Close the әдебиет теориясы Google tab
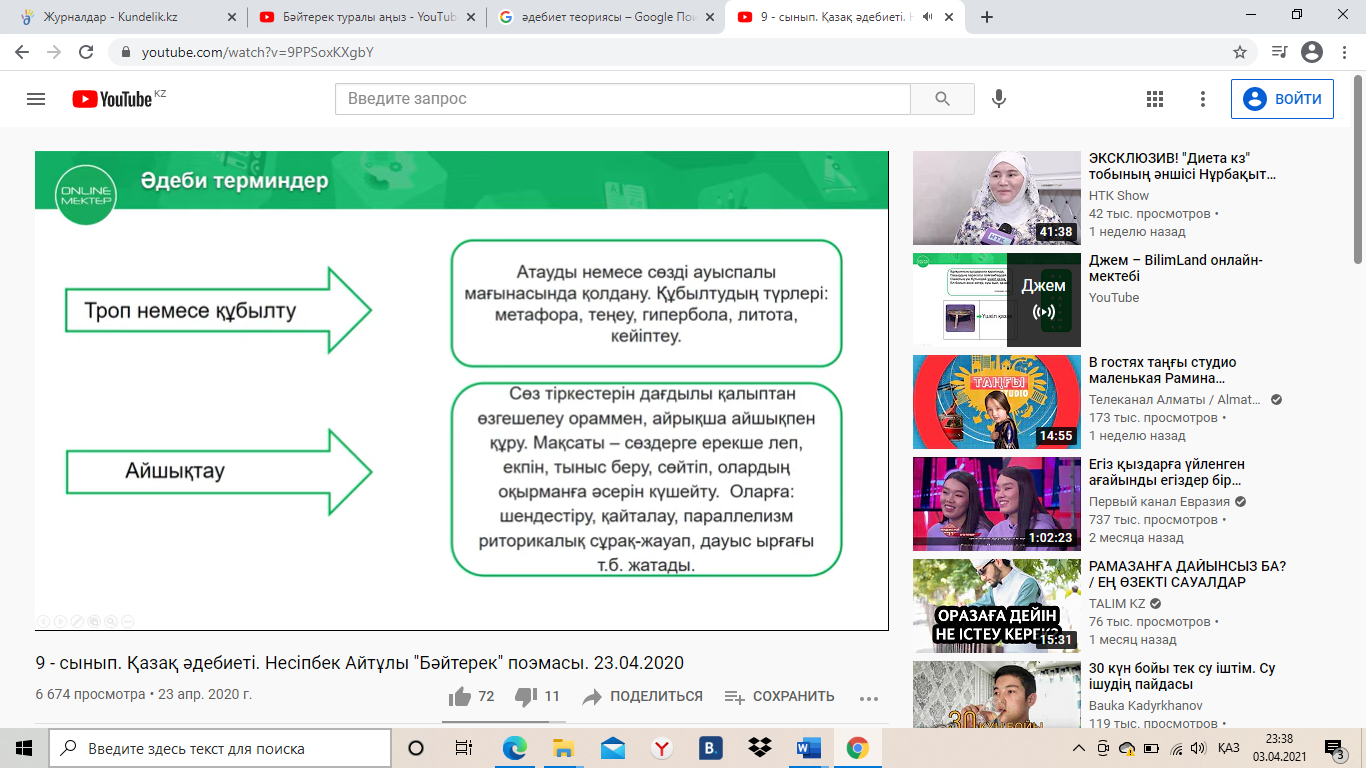The image size is (1366, 768). [711, 17]
